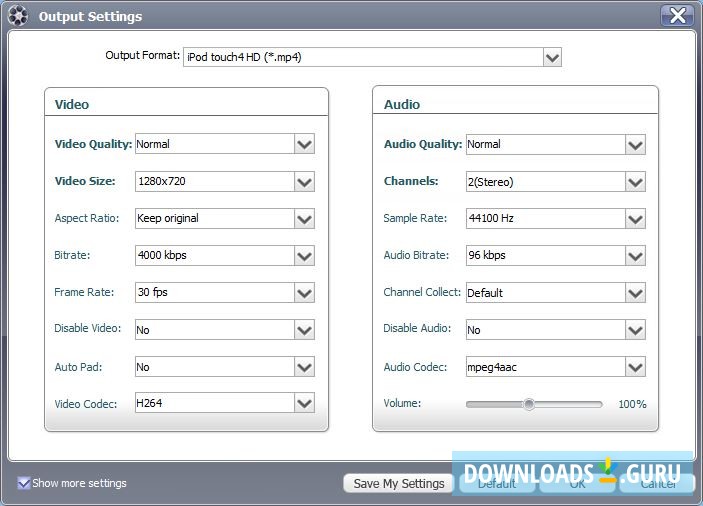Click the Video section heading
703x506 pixels.
pos(72,104)
